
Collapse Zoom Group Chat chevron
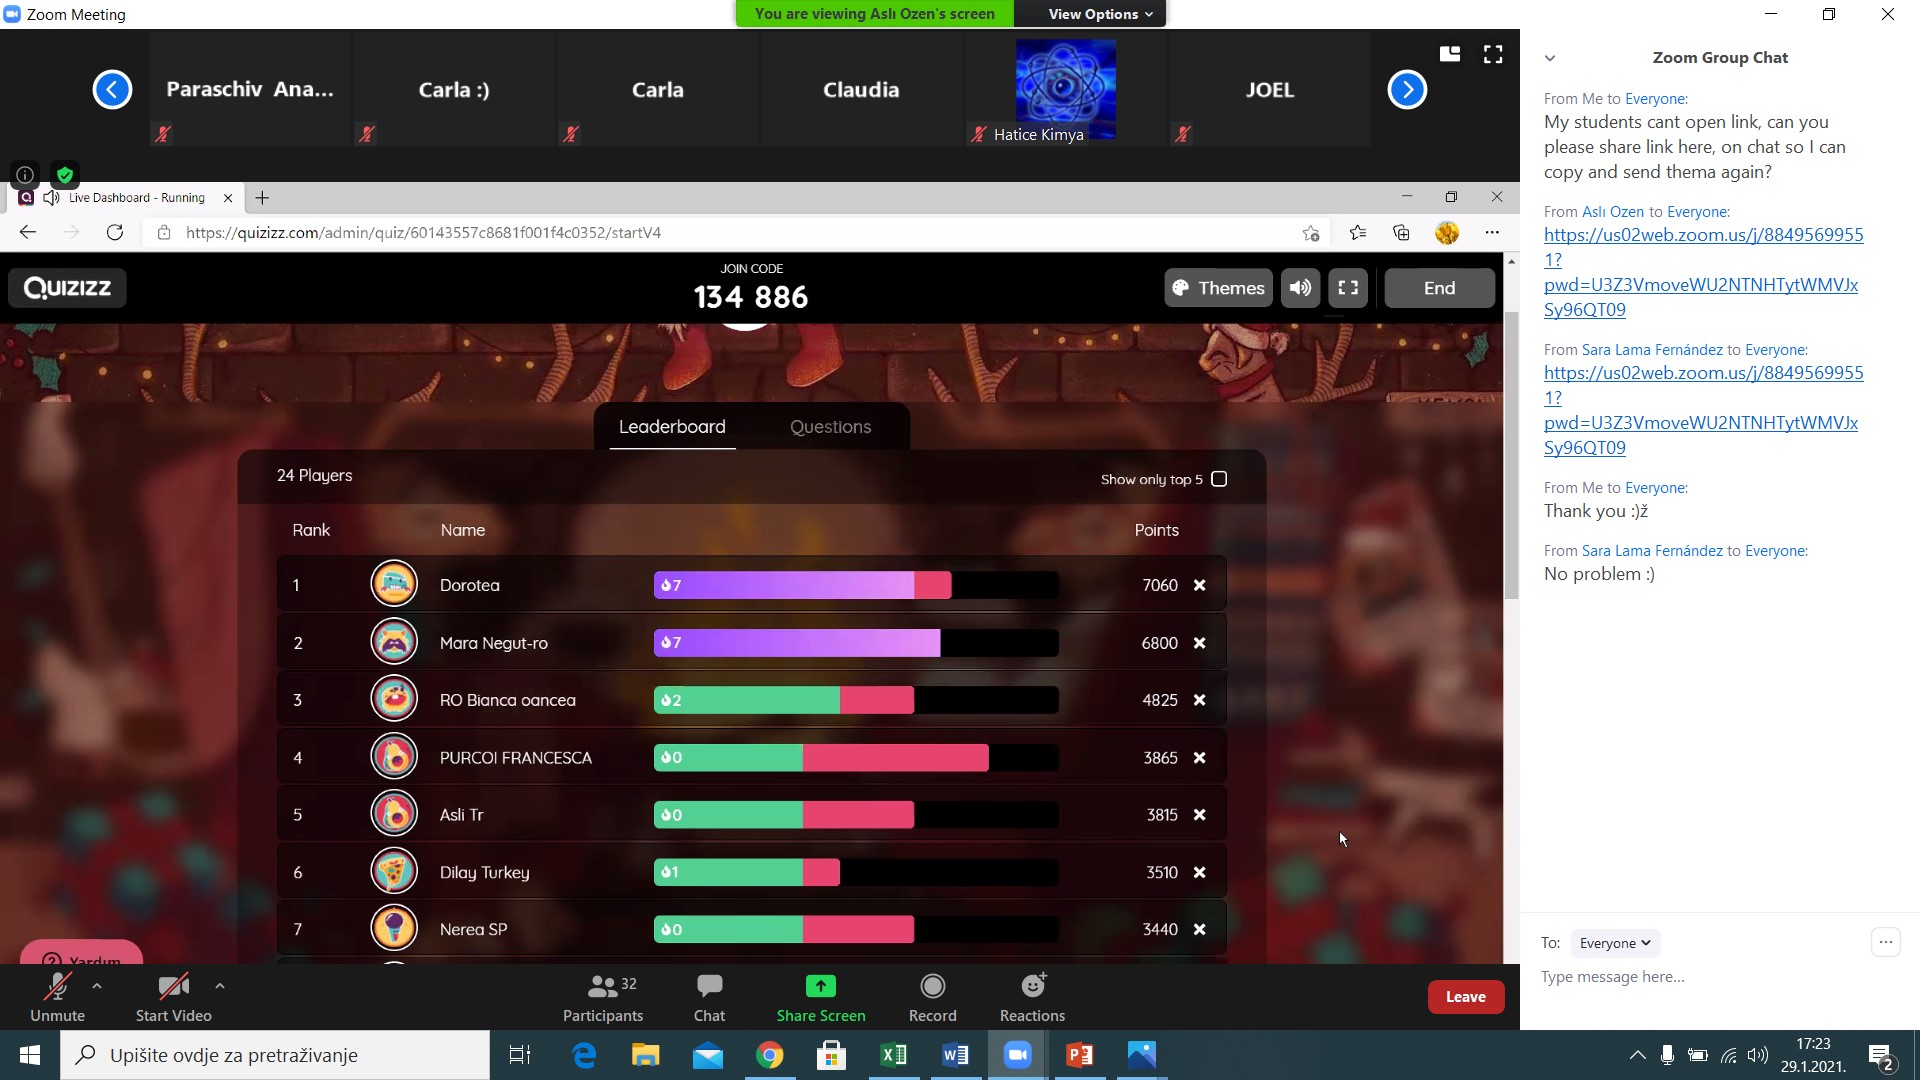pyautogui.click(x=1550, y=58)
